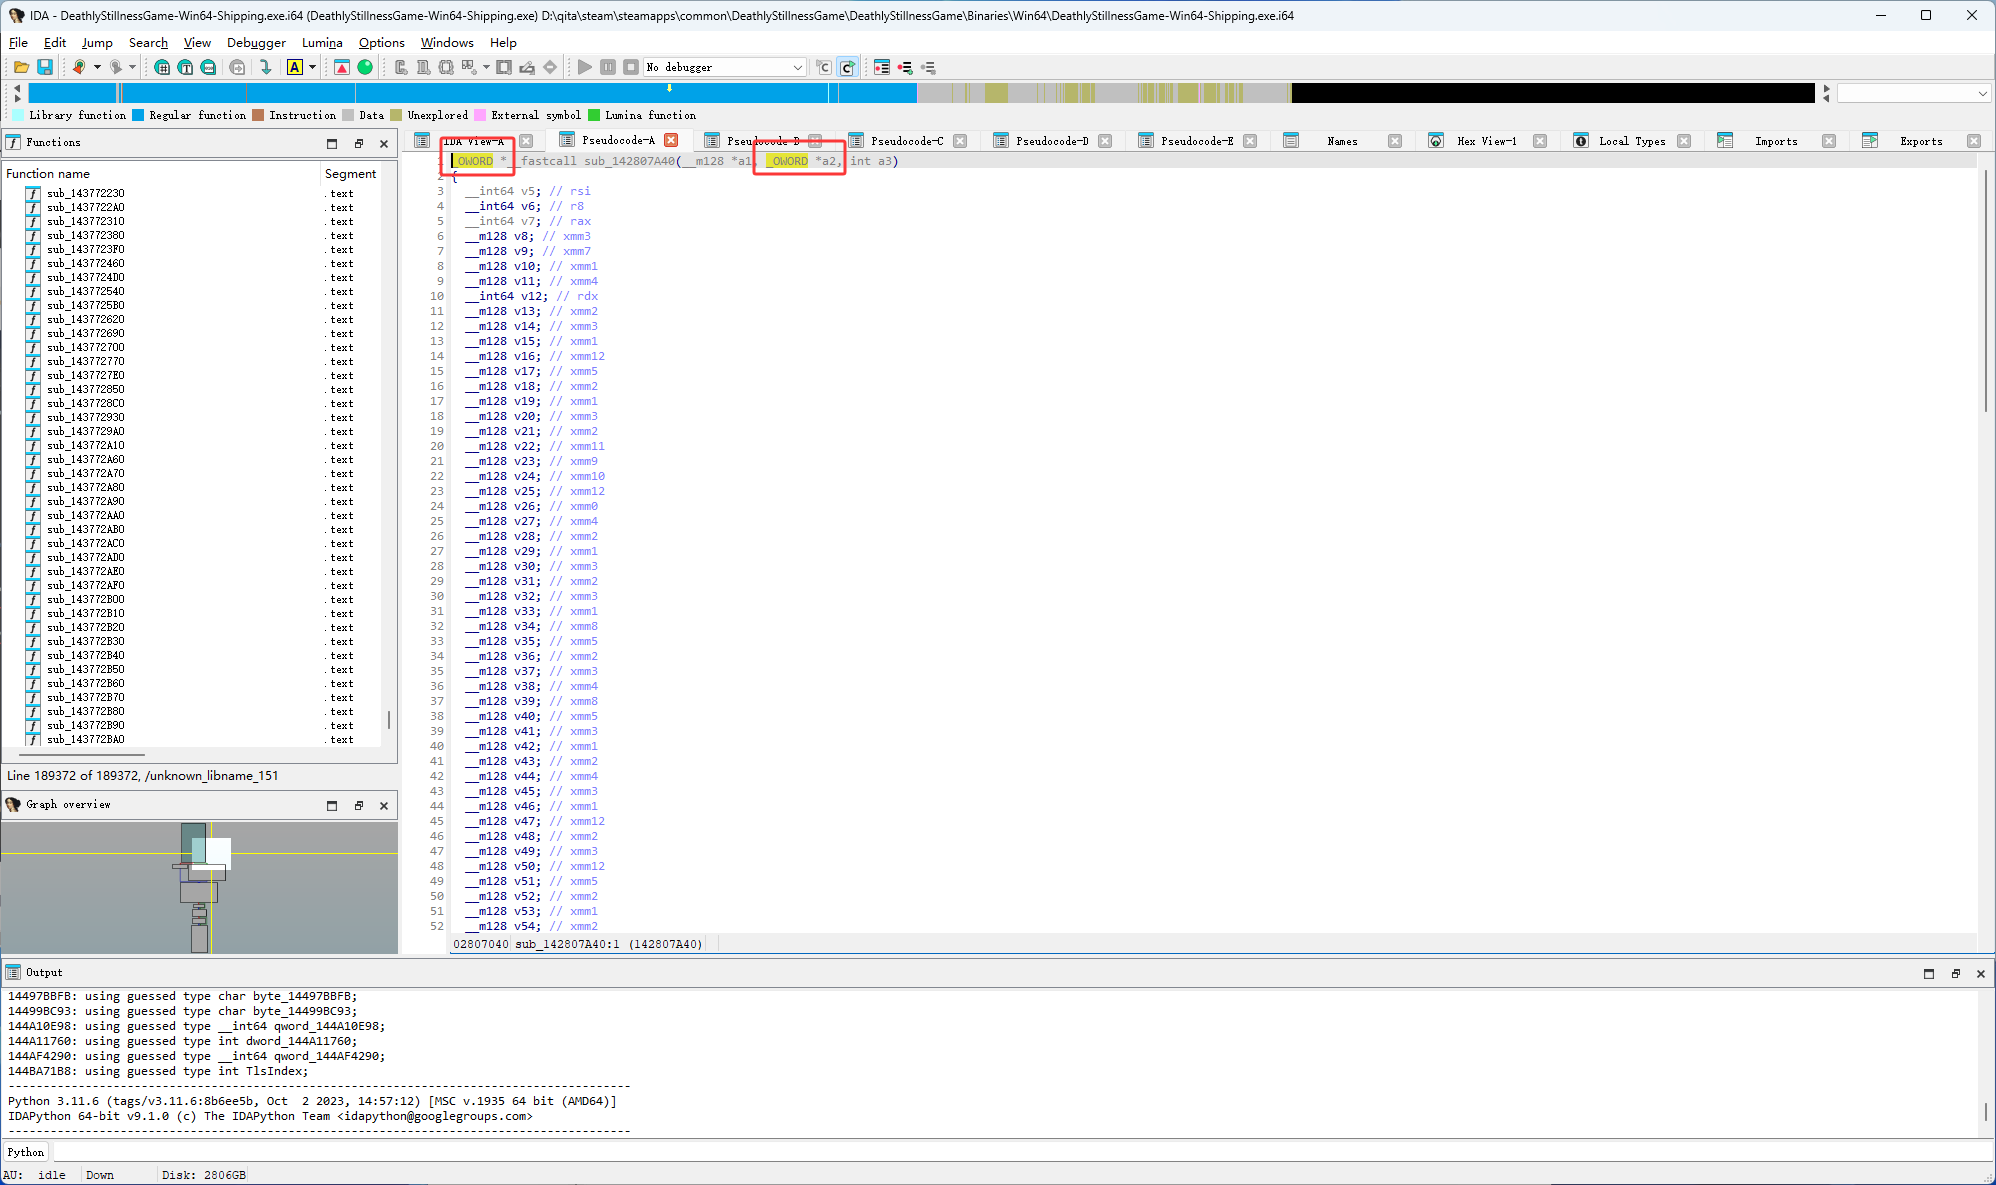Click the red triangle toolbar icon
Screen dimensions: 1996x1185
(342, 67)
